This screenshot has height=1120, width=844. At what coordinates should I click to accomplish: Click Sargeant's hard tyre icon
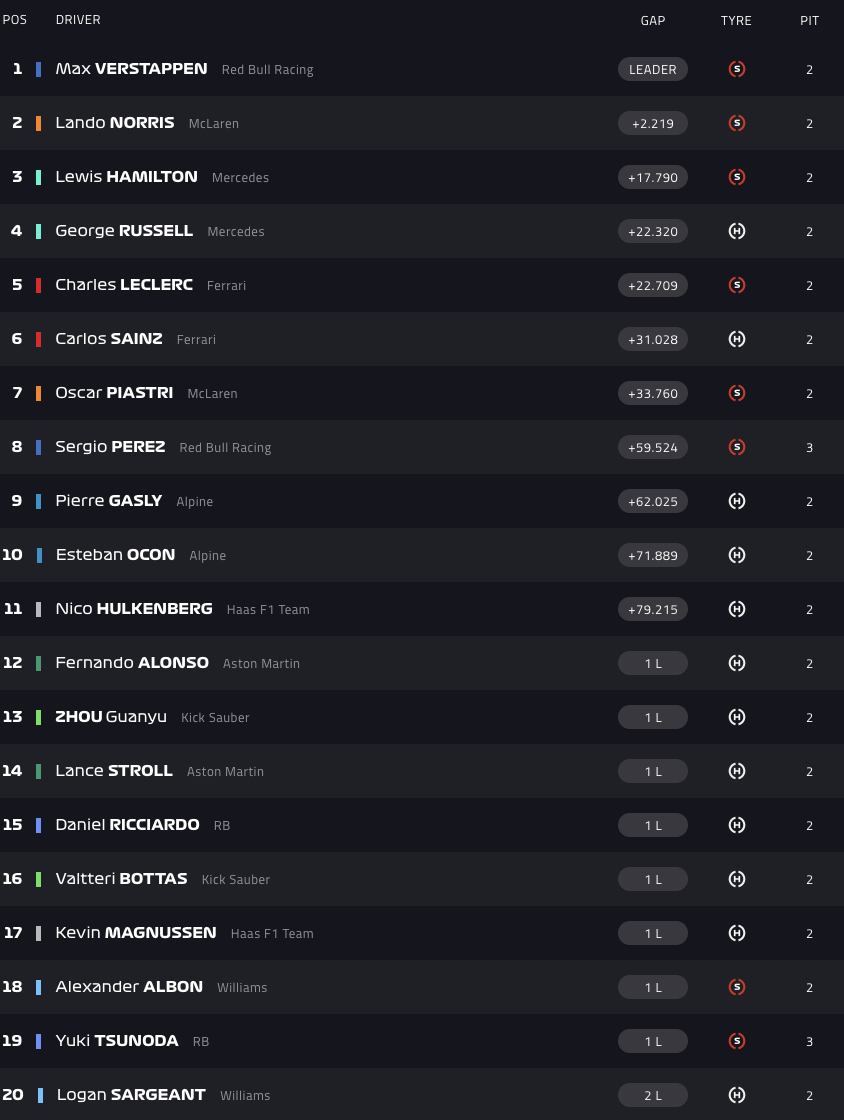point(737,1095)
